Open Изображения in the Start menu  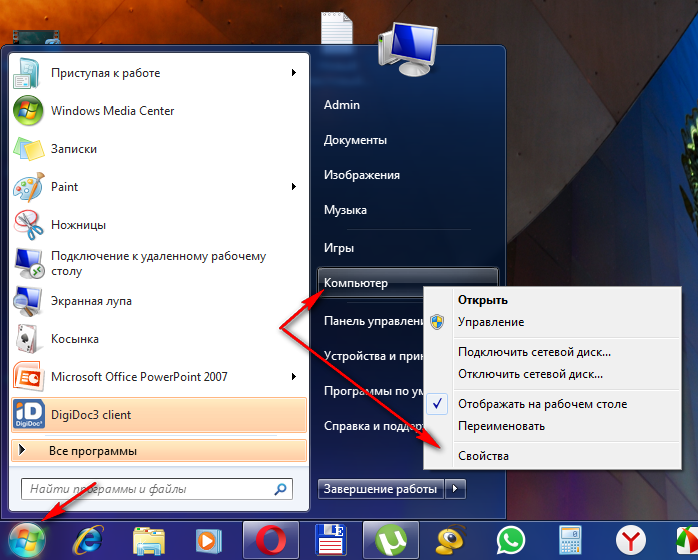point(362,175)
